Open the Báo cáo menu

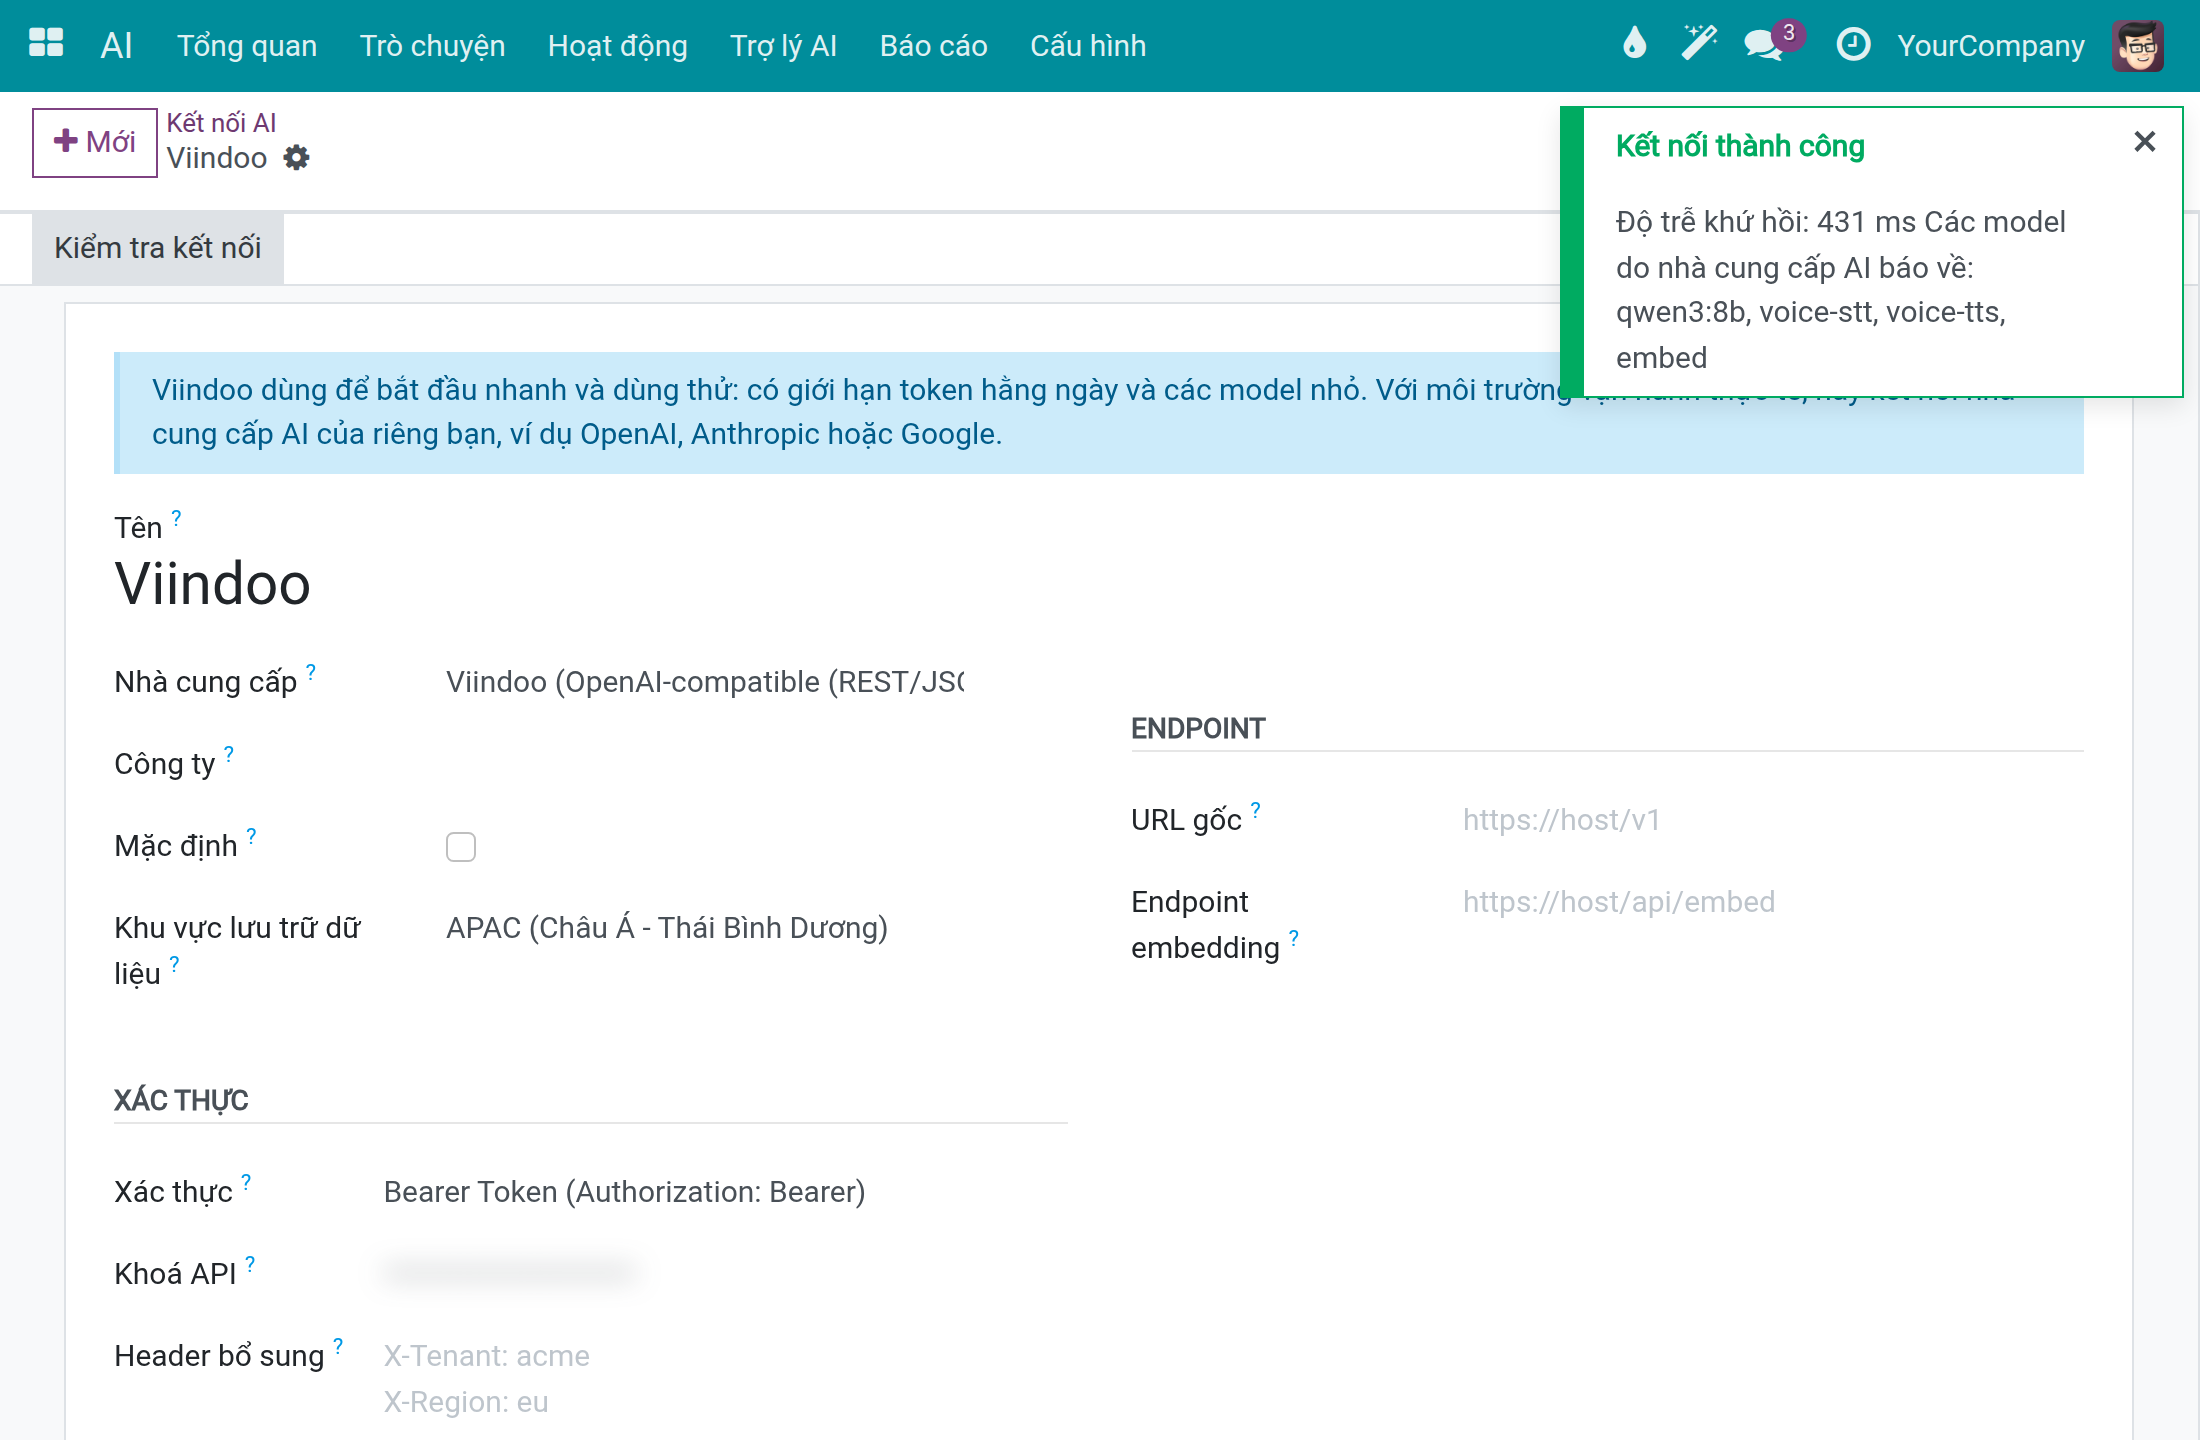[933, 45]
